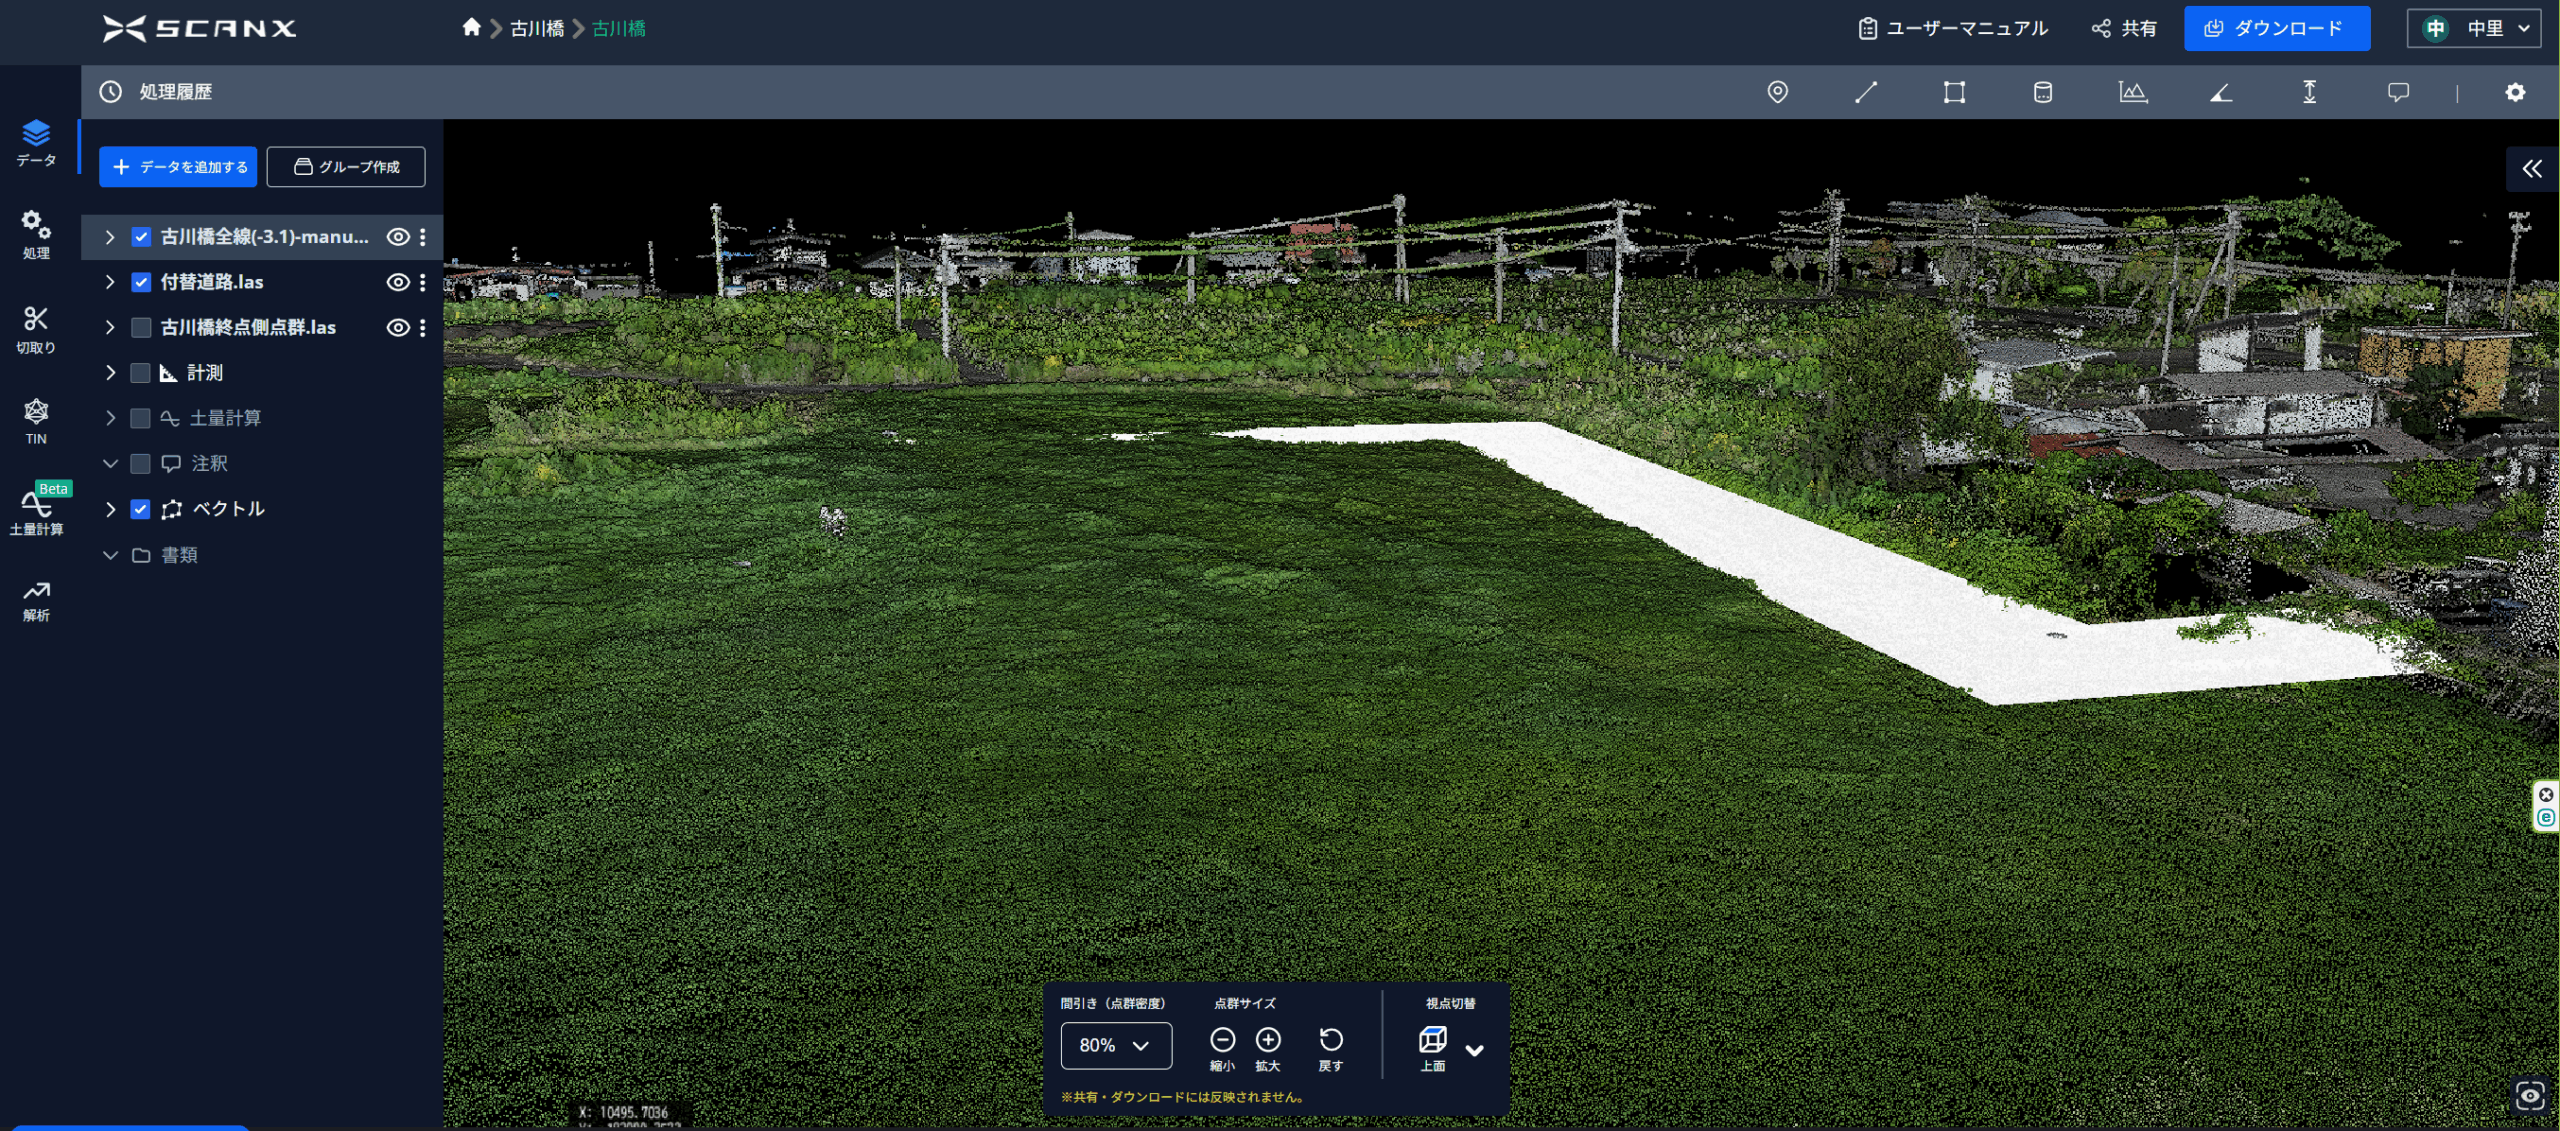Viewport: 2560px width, 1131px height.
Task: Select the area measurement tool icon
Action: pyautogui.click(x=1953, y=92)
